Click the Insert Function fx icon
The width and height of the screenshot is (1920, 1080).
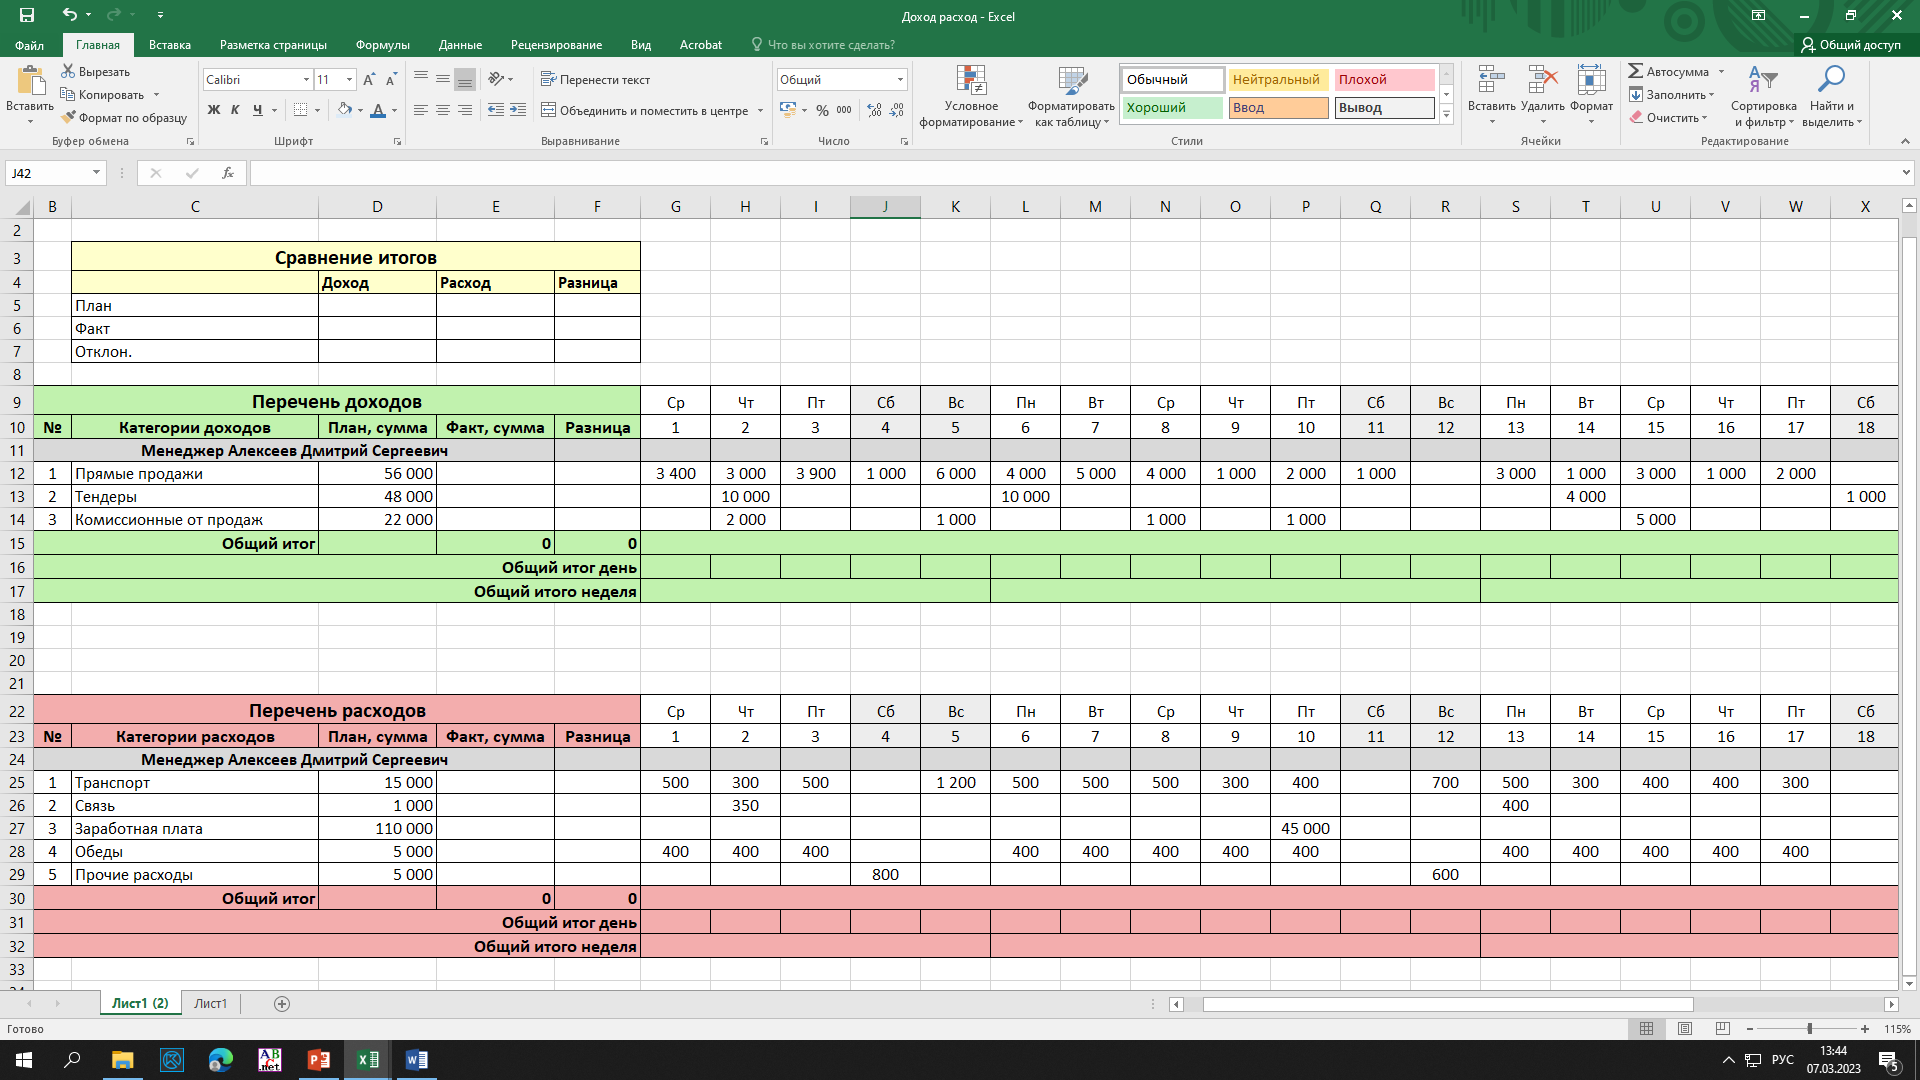point(227,173)
